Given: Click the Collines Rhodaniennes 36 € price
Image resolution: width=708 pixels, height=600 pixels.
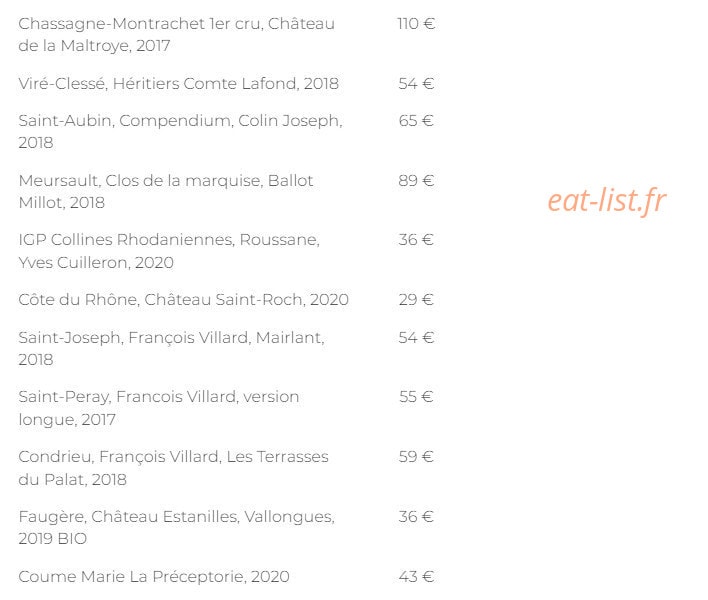Looking at the screenshot, I should click(416, 240).
